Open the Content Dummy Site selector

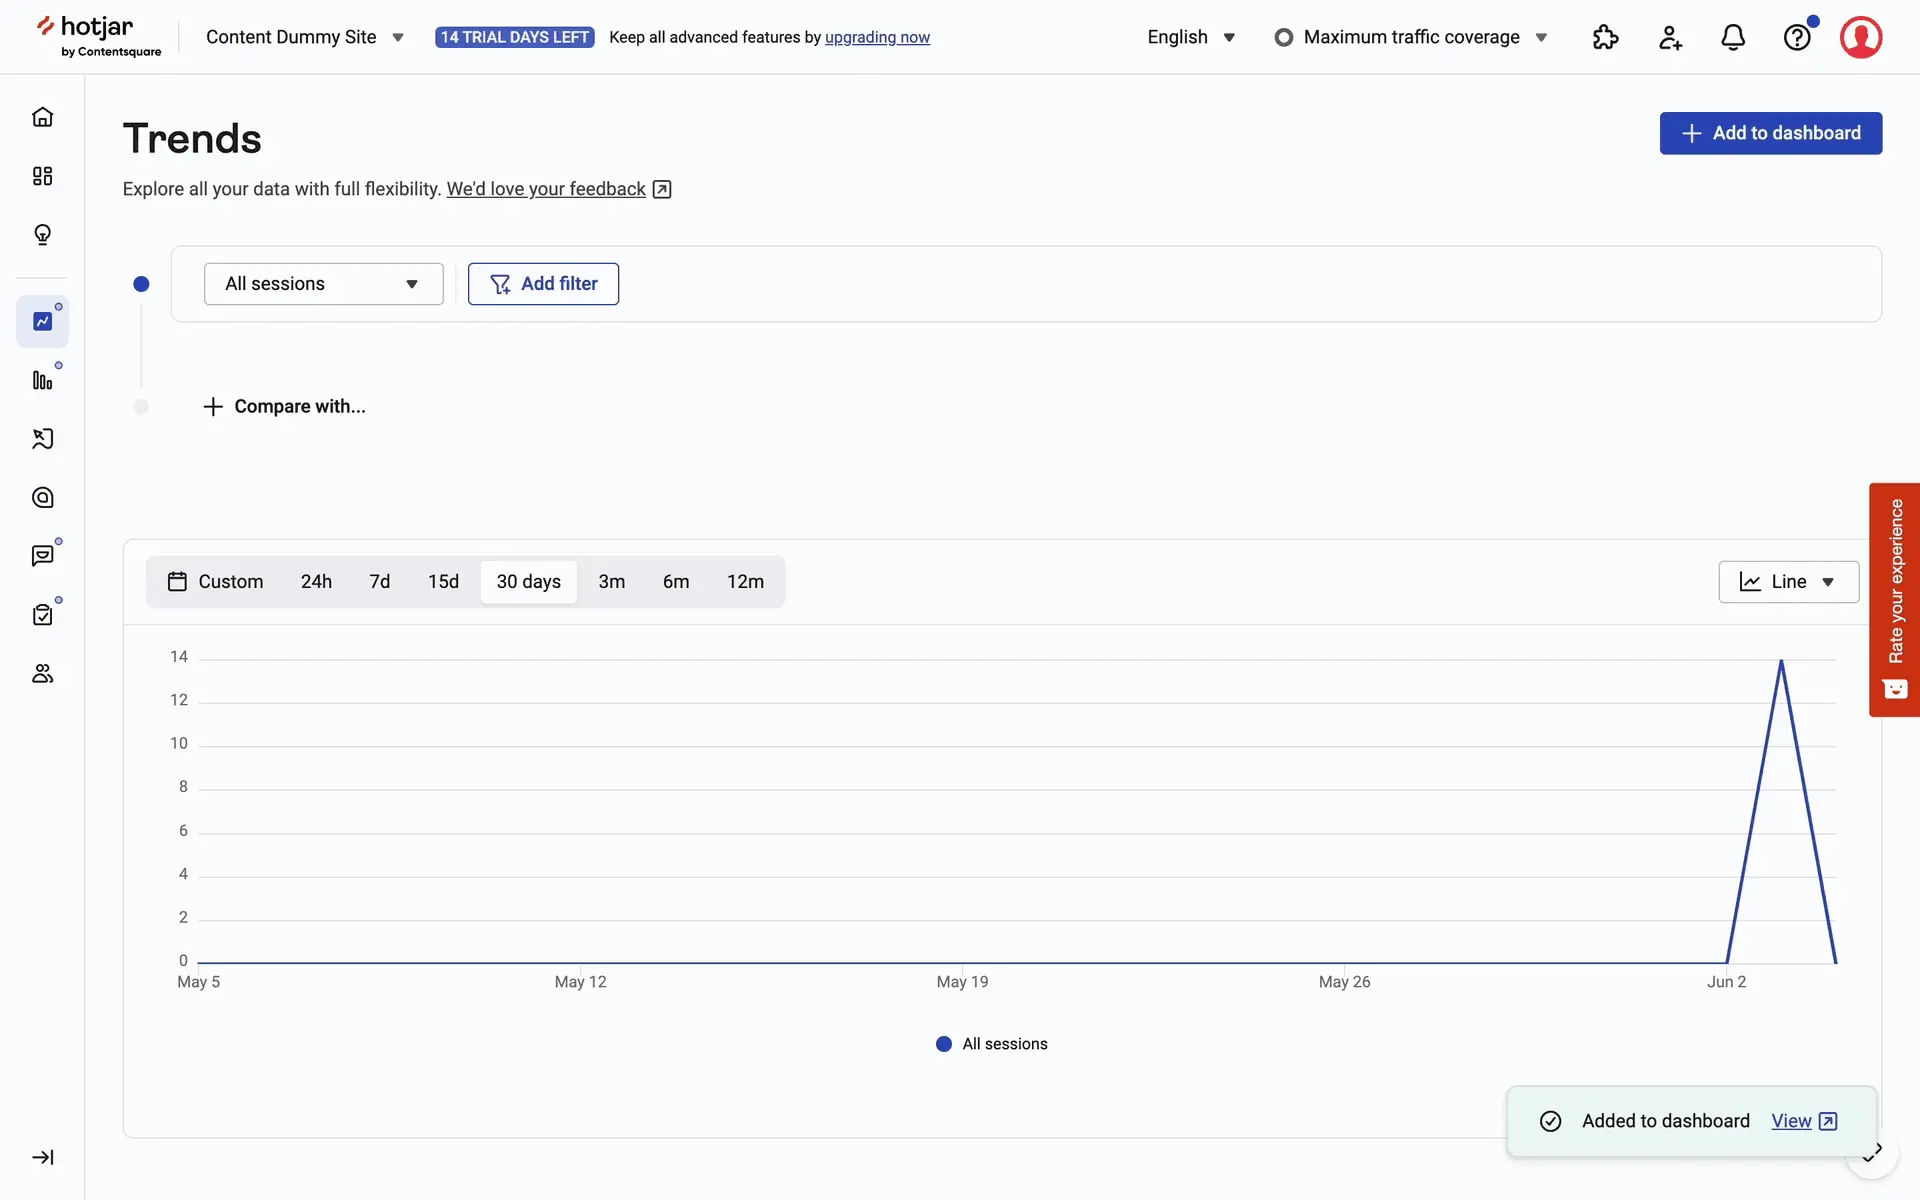[304, 38]
